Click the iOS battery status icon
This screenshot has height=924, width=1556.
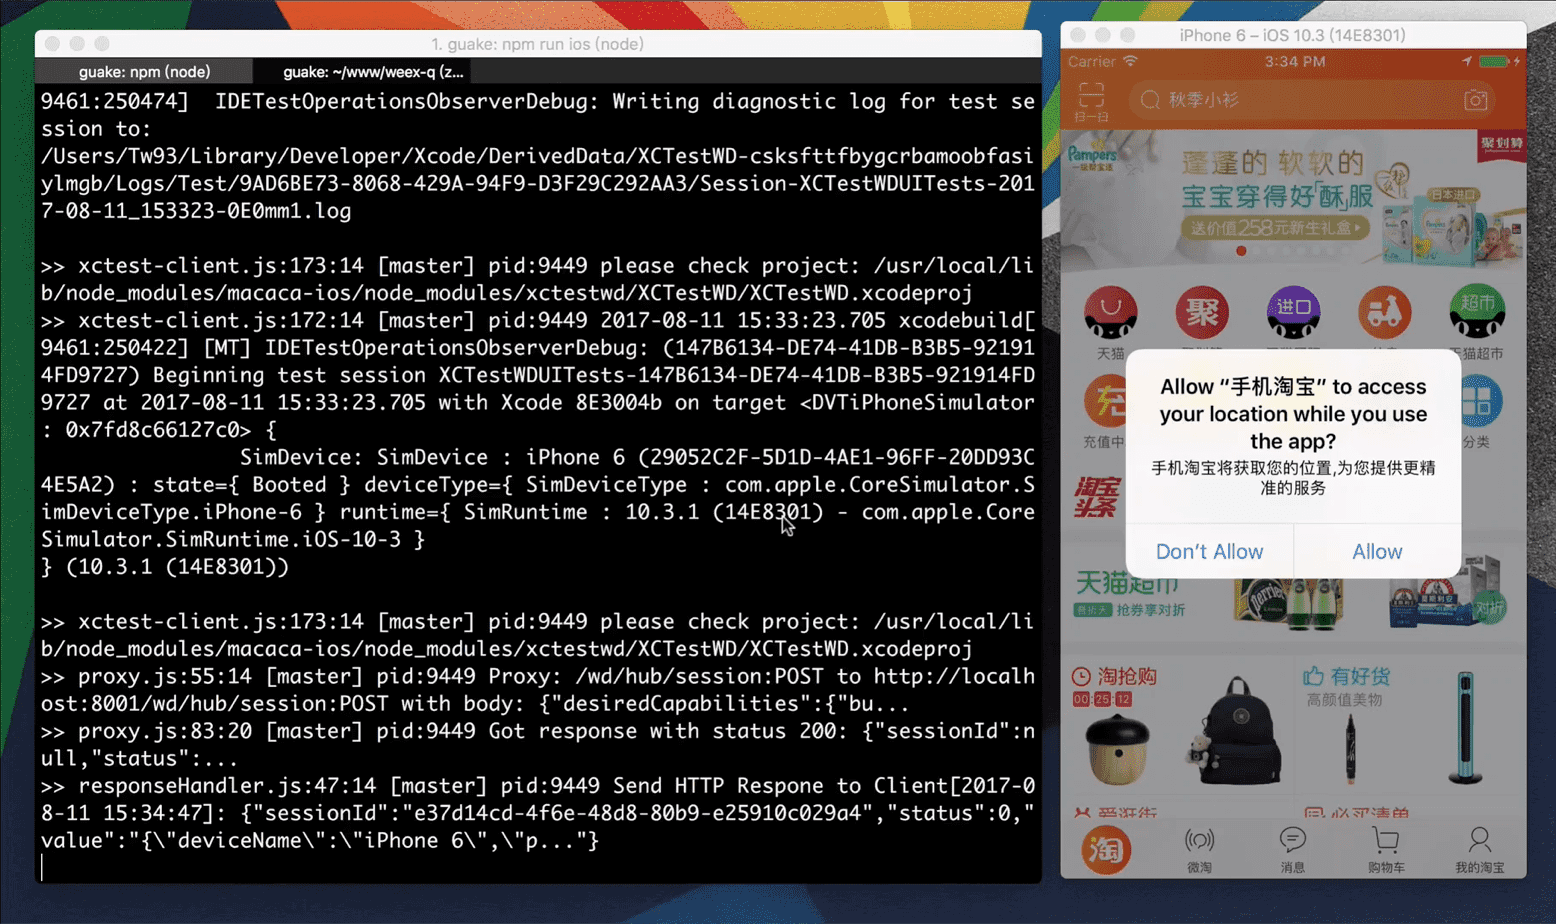pos(1493,62)
